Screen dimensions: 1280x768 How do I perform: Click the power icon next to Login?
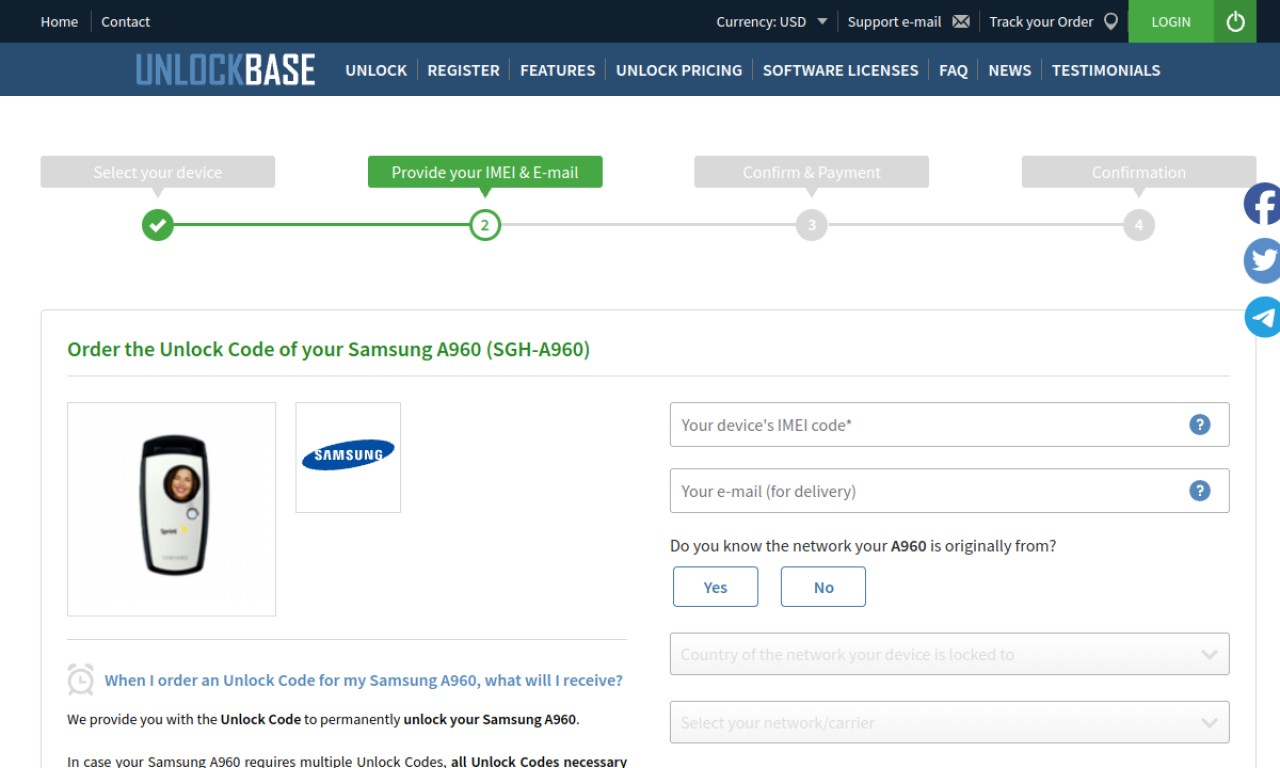pos(1236,21)
